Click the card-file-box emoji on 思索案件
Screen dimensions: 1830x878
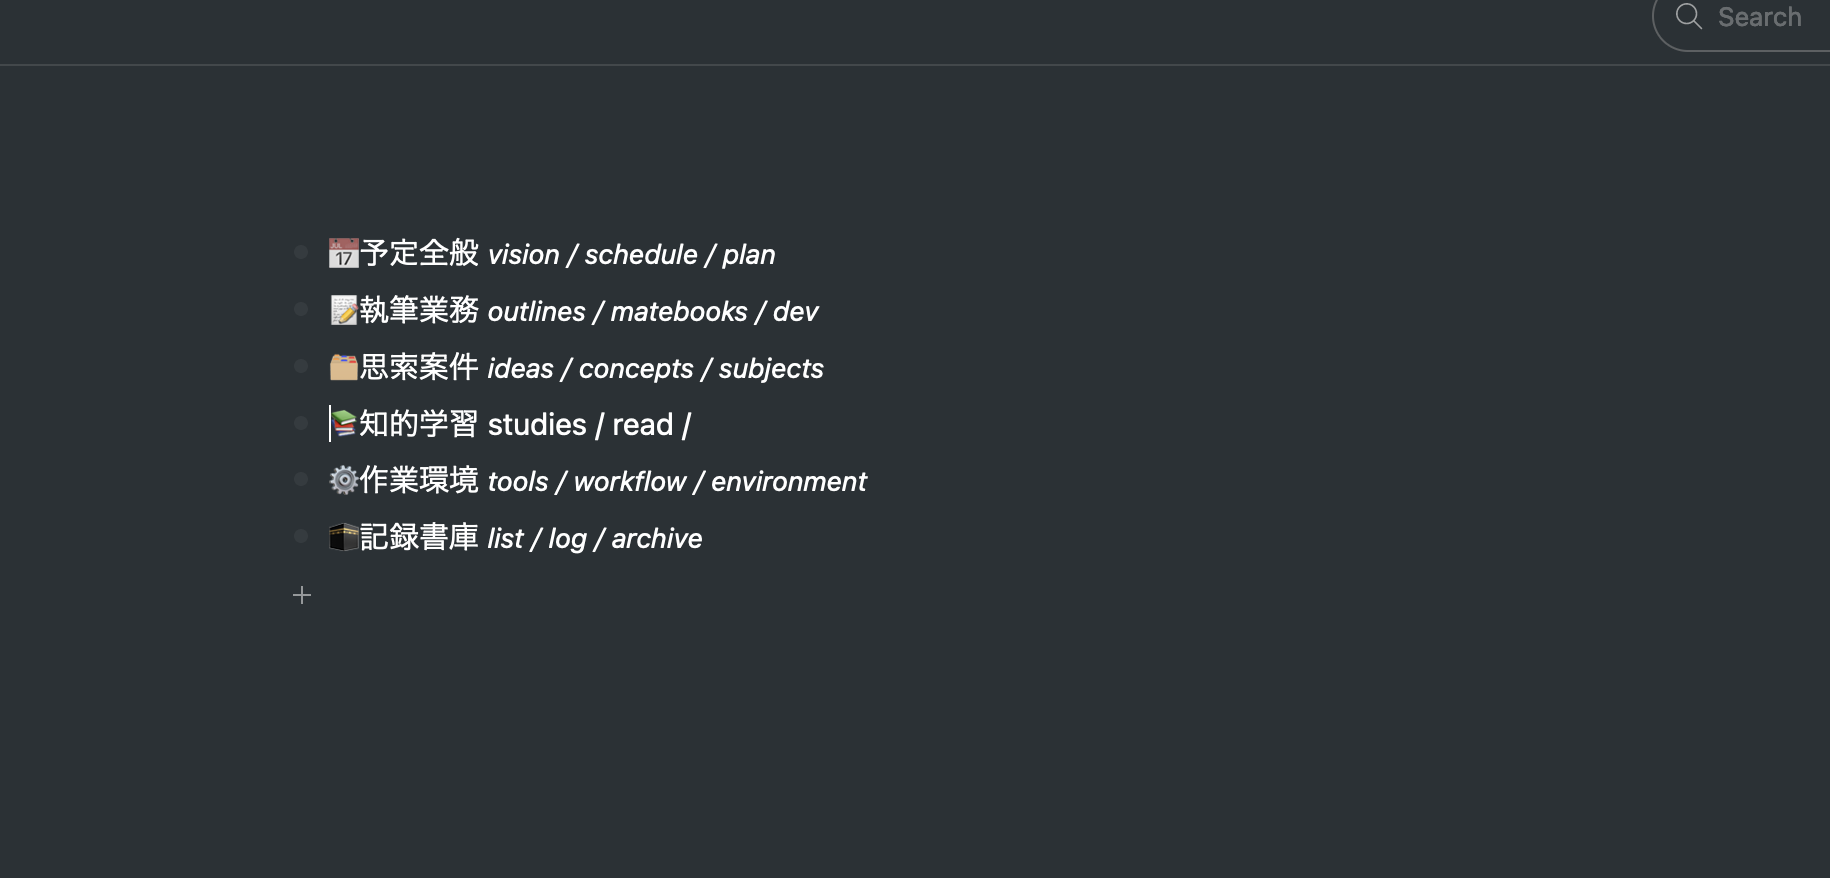click(343, 367)
